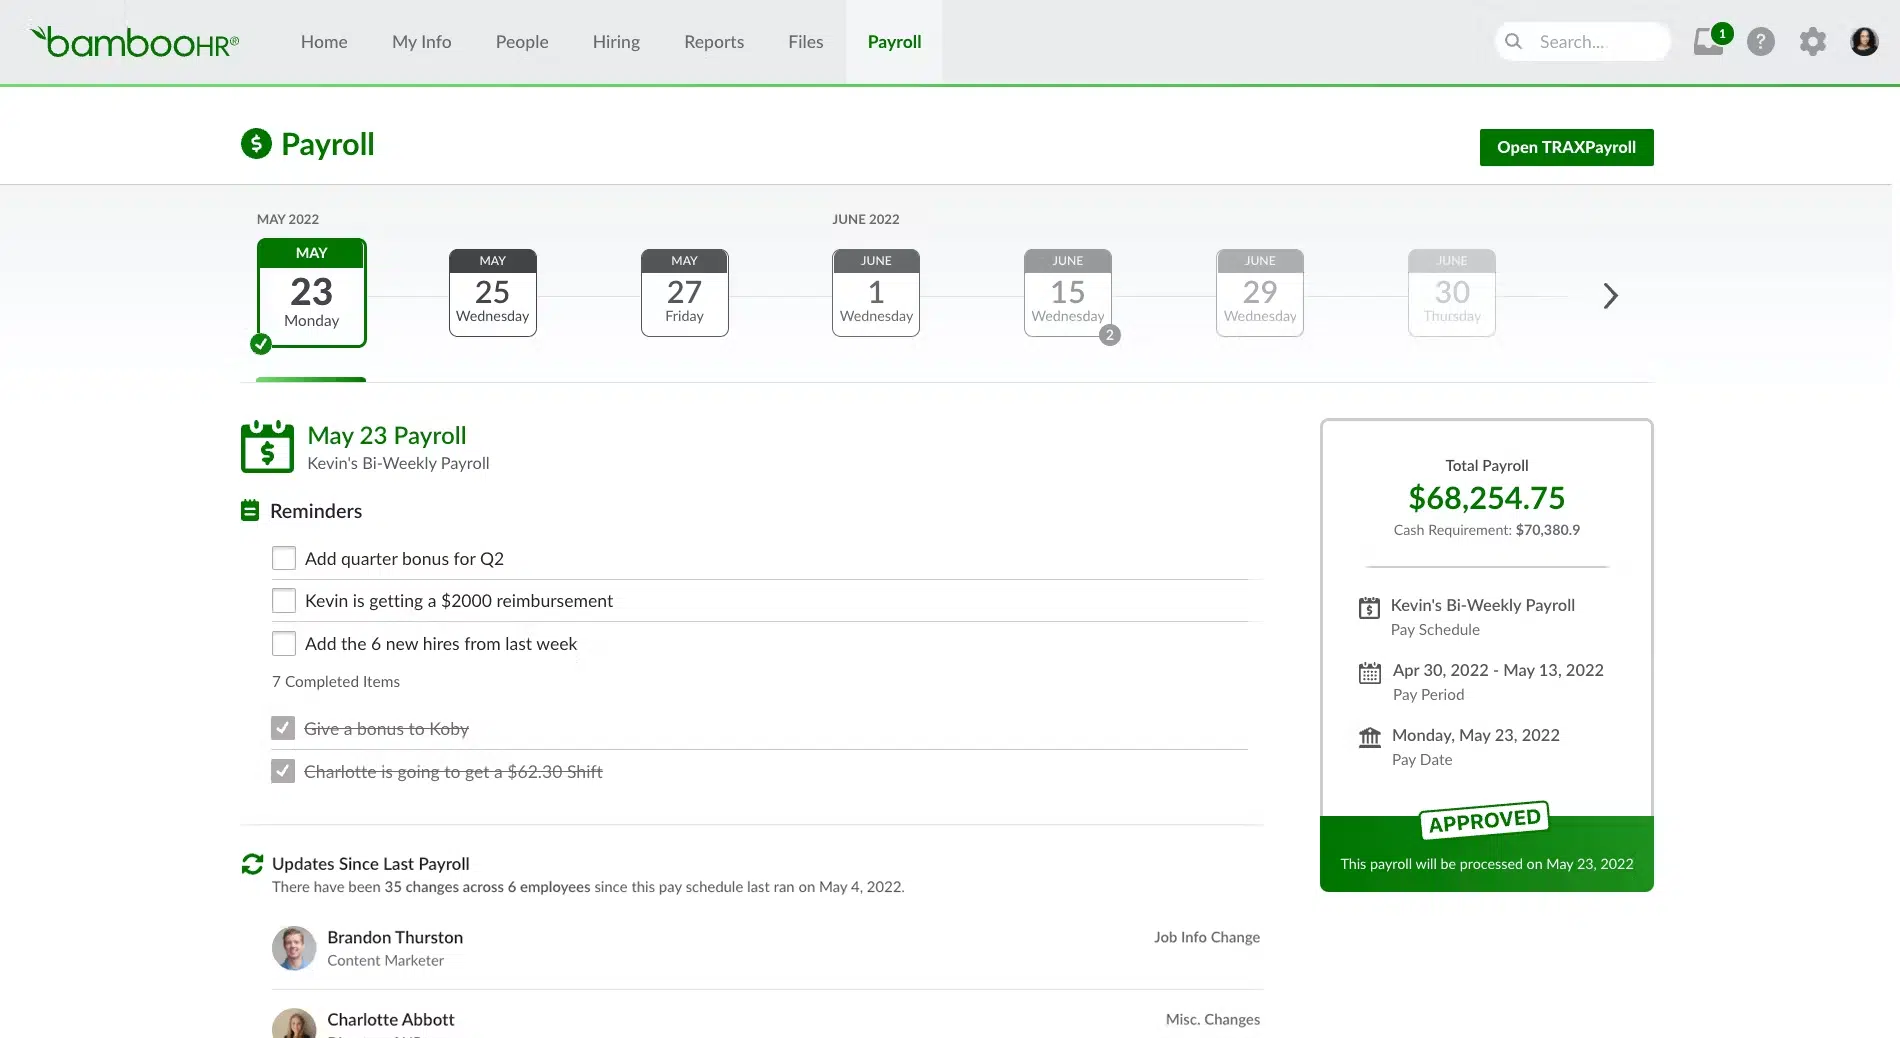
Task: Switch to the Reports tab
Action: coord(714,42)
